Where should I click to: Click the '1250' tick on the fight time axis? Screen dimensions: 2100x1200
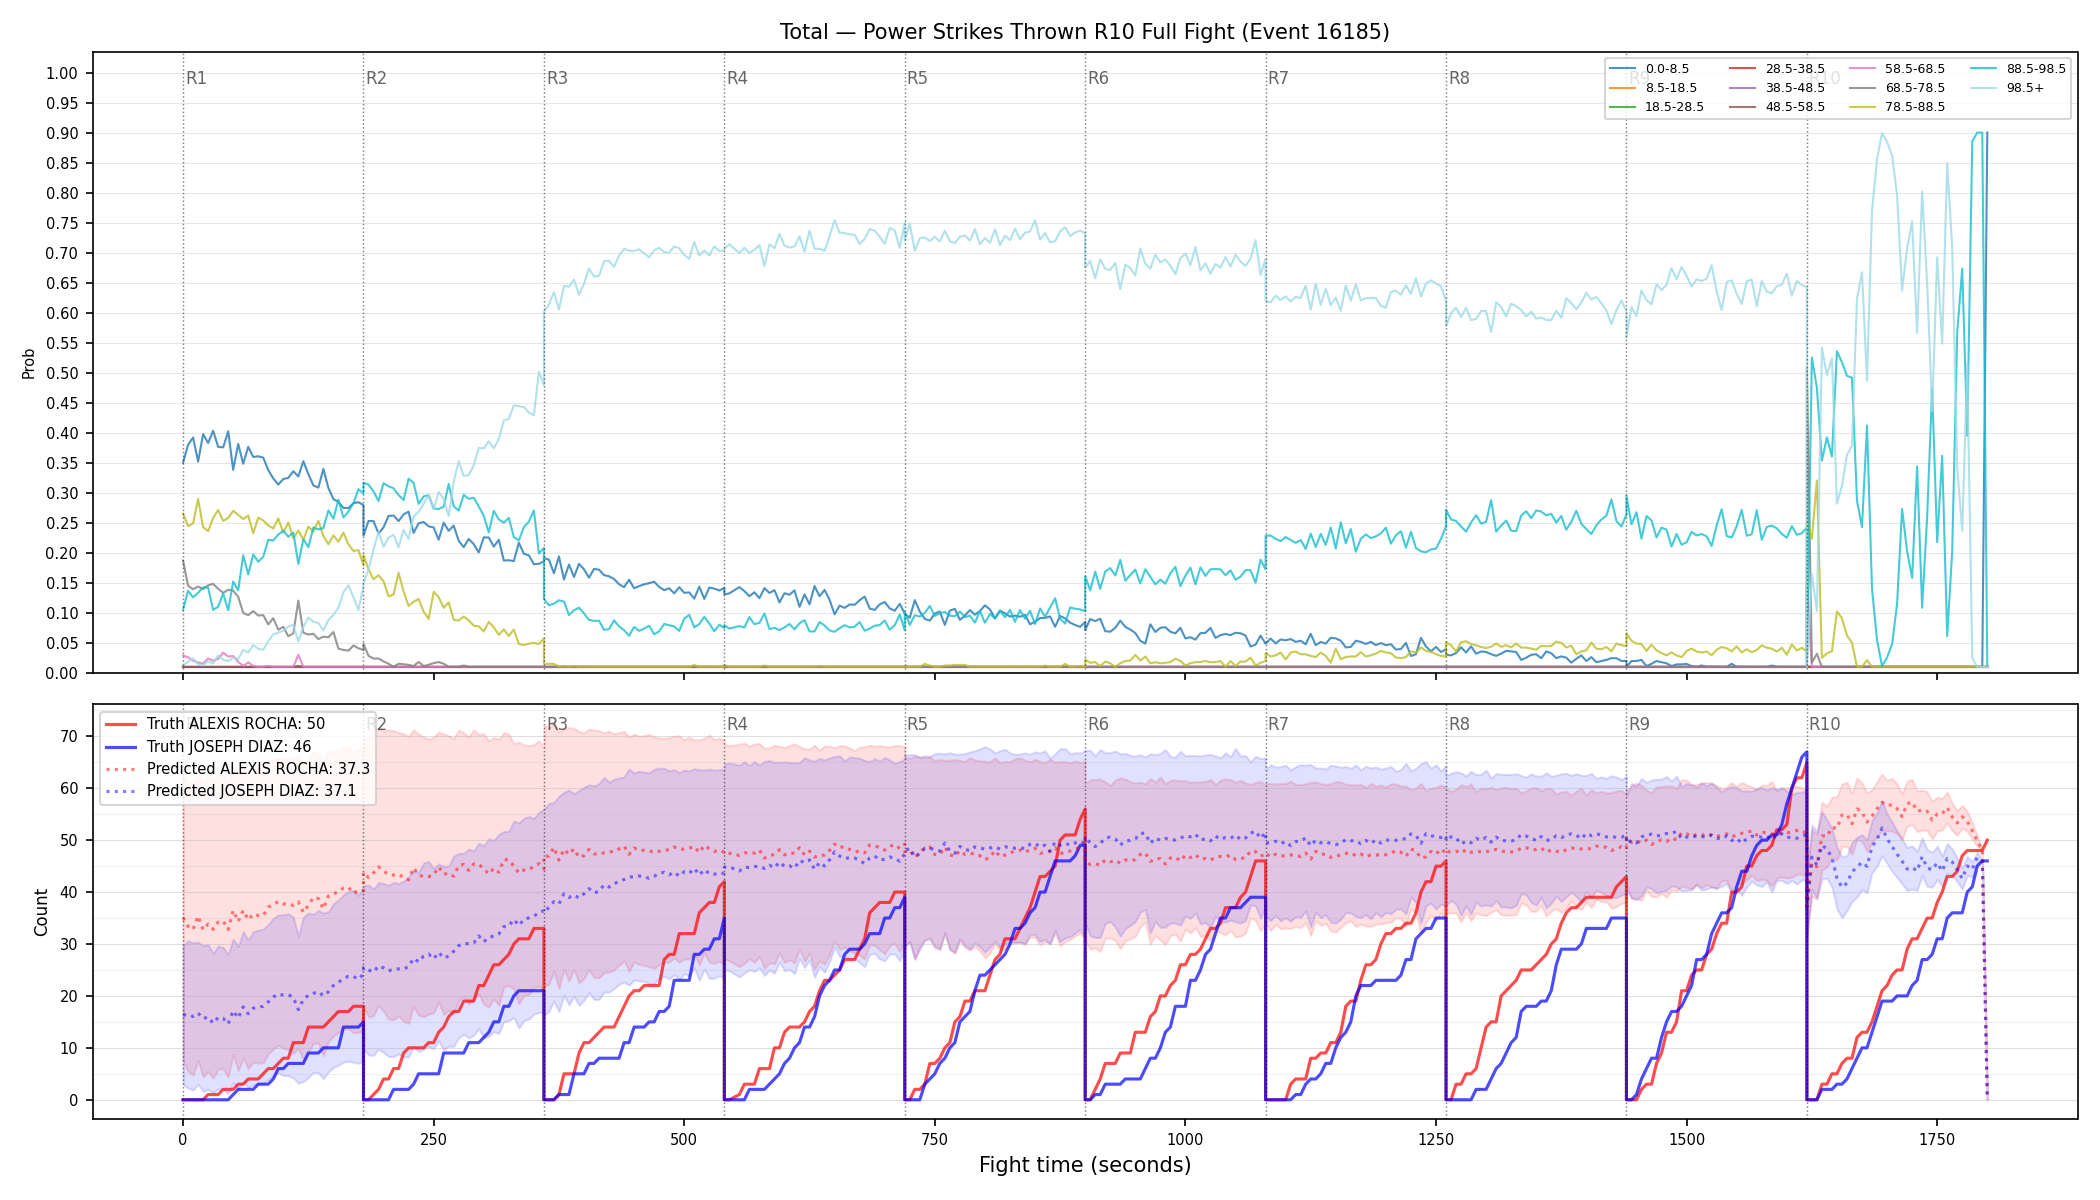pyautogui.click(x=1436, y=1139)
